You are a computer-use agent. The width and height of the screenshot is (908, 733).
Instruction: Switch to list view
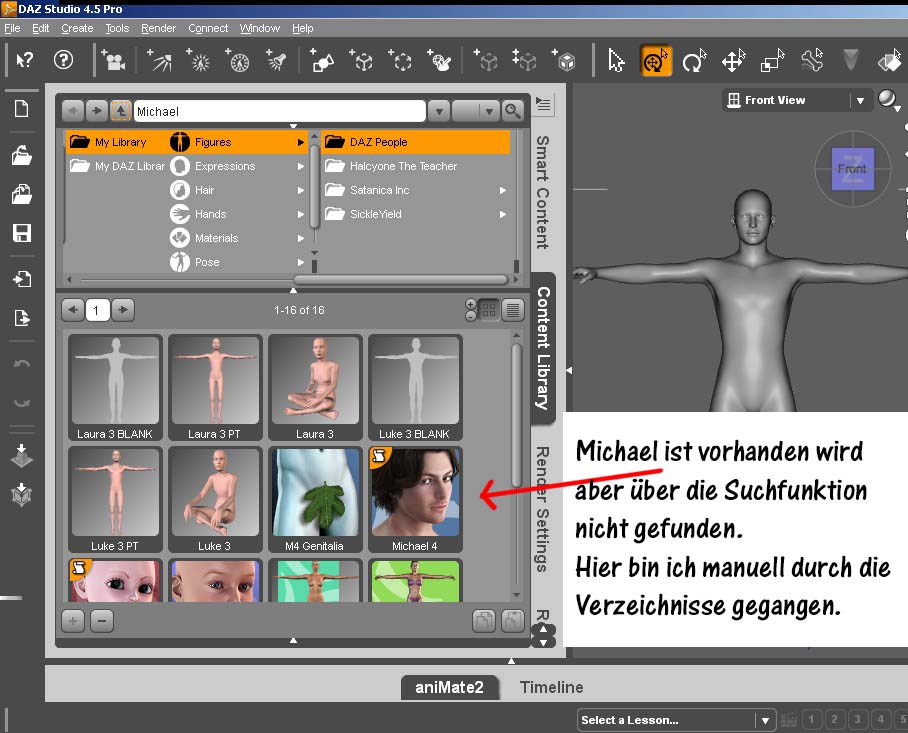[512, 310]
